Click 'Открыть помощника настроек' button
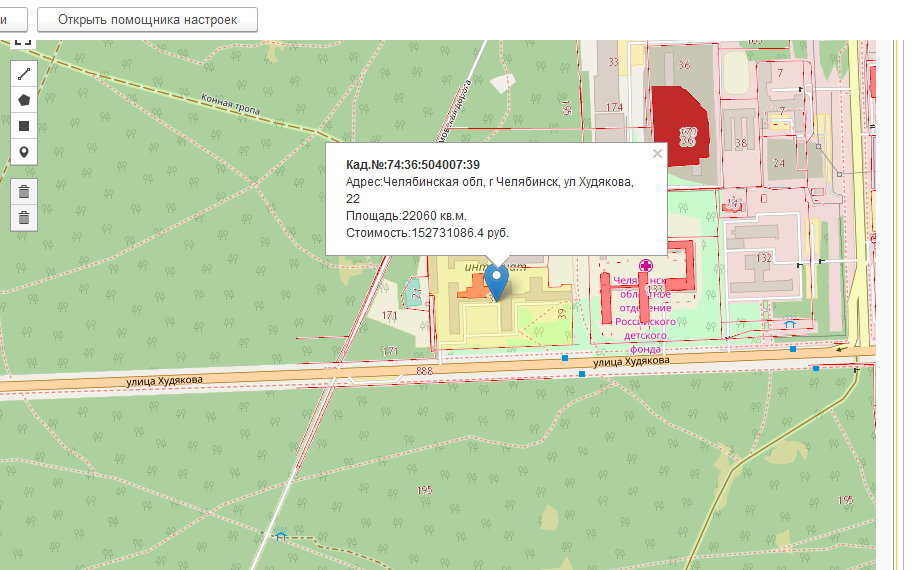 click(147, 20)
